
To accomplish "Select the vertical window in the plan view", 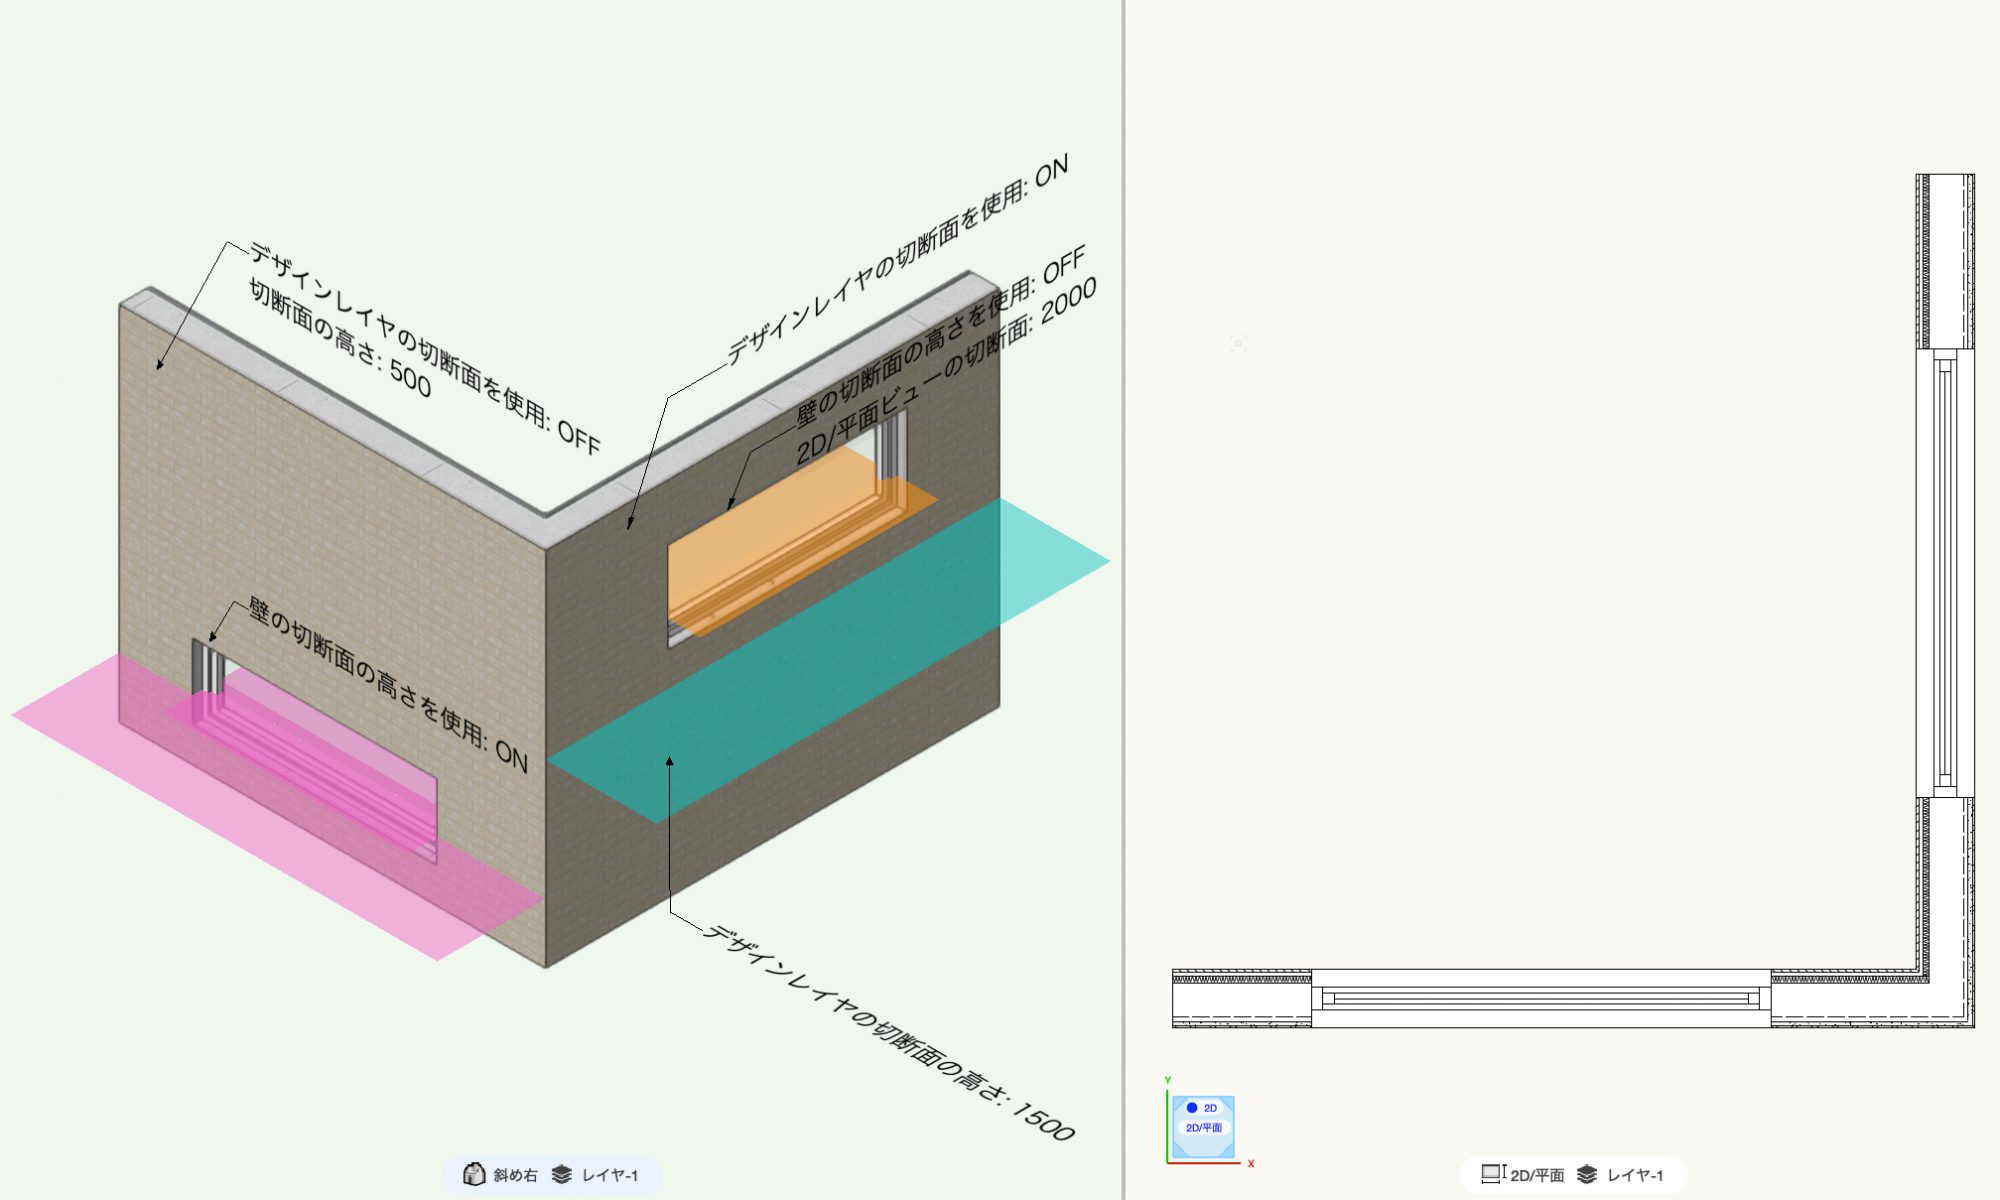I will pos(1945,573).
